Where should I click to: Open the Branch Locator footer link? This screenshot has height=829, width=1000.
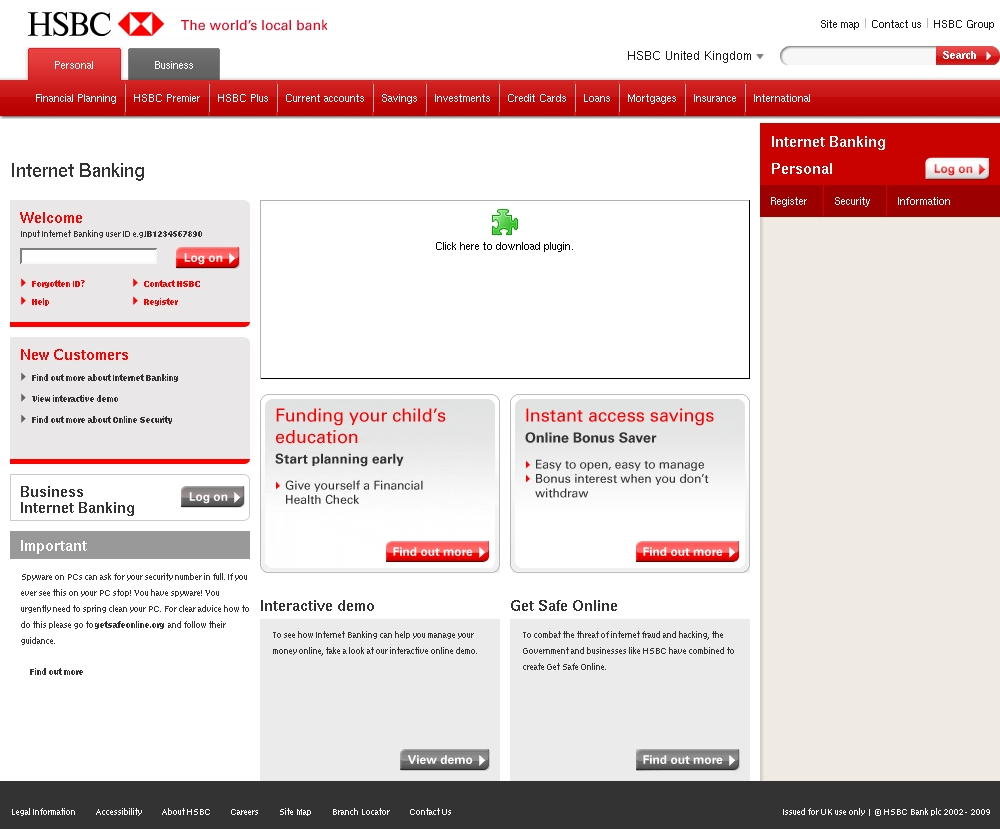(361, 812)
